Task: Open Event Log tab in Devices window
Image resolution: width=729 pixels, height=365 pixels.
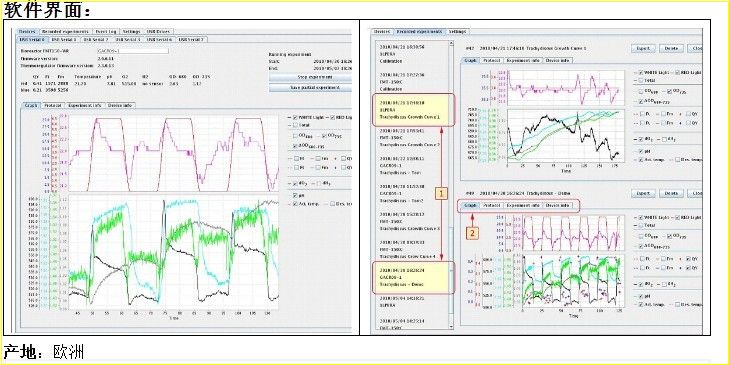Action: [x=106, y=32]
